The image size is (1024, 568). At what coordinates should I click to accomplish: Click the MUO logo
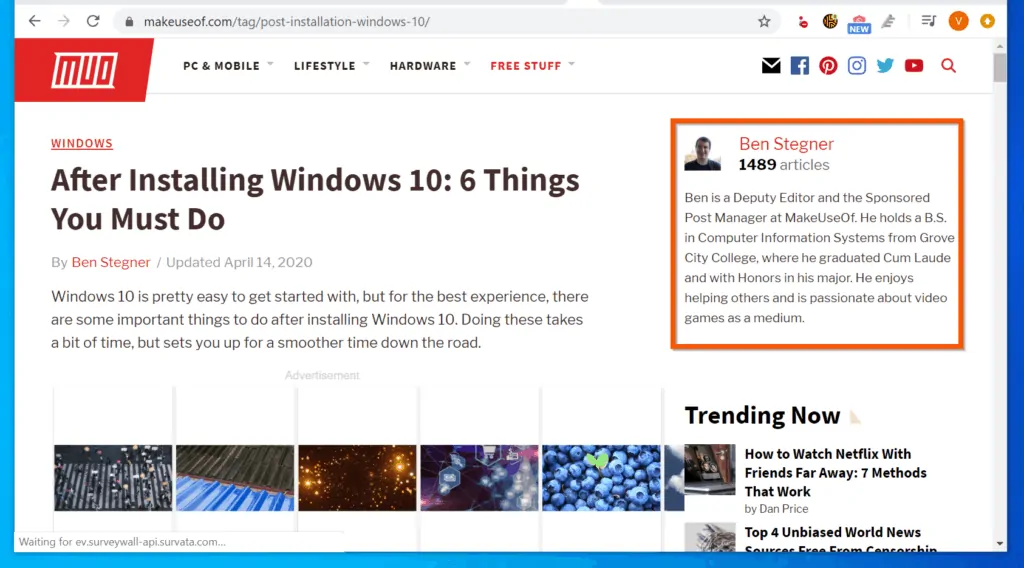84,70
